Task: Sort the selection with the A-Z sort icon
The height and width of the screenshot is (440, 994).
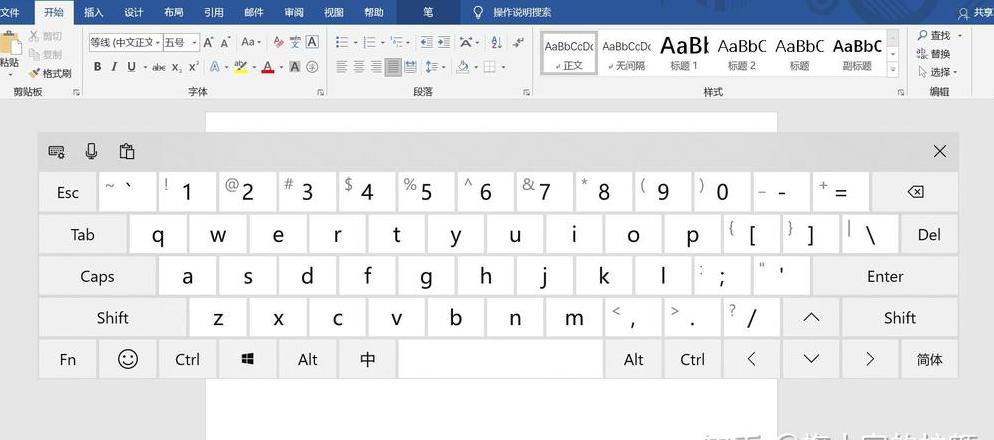Action: coord(496,42)
